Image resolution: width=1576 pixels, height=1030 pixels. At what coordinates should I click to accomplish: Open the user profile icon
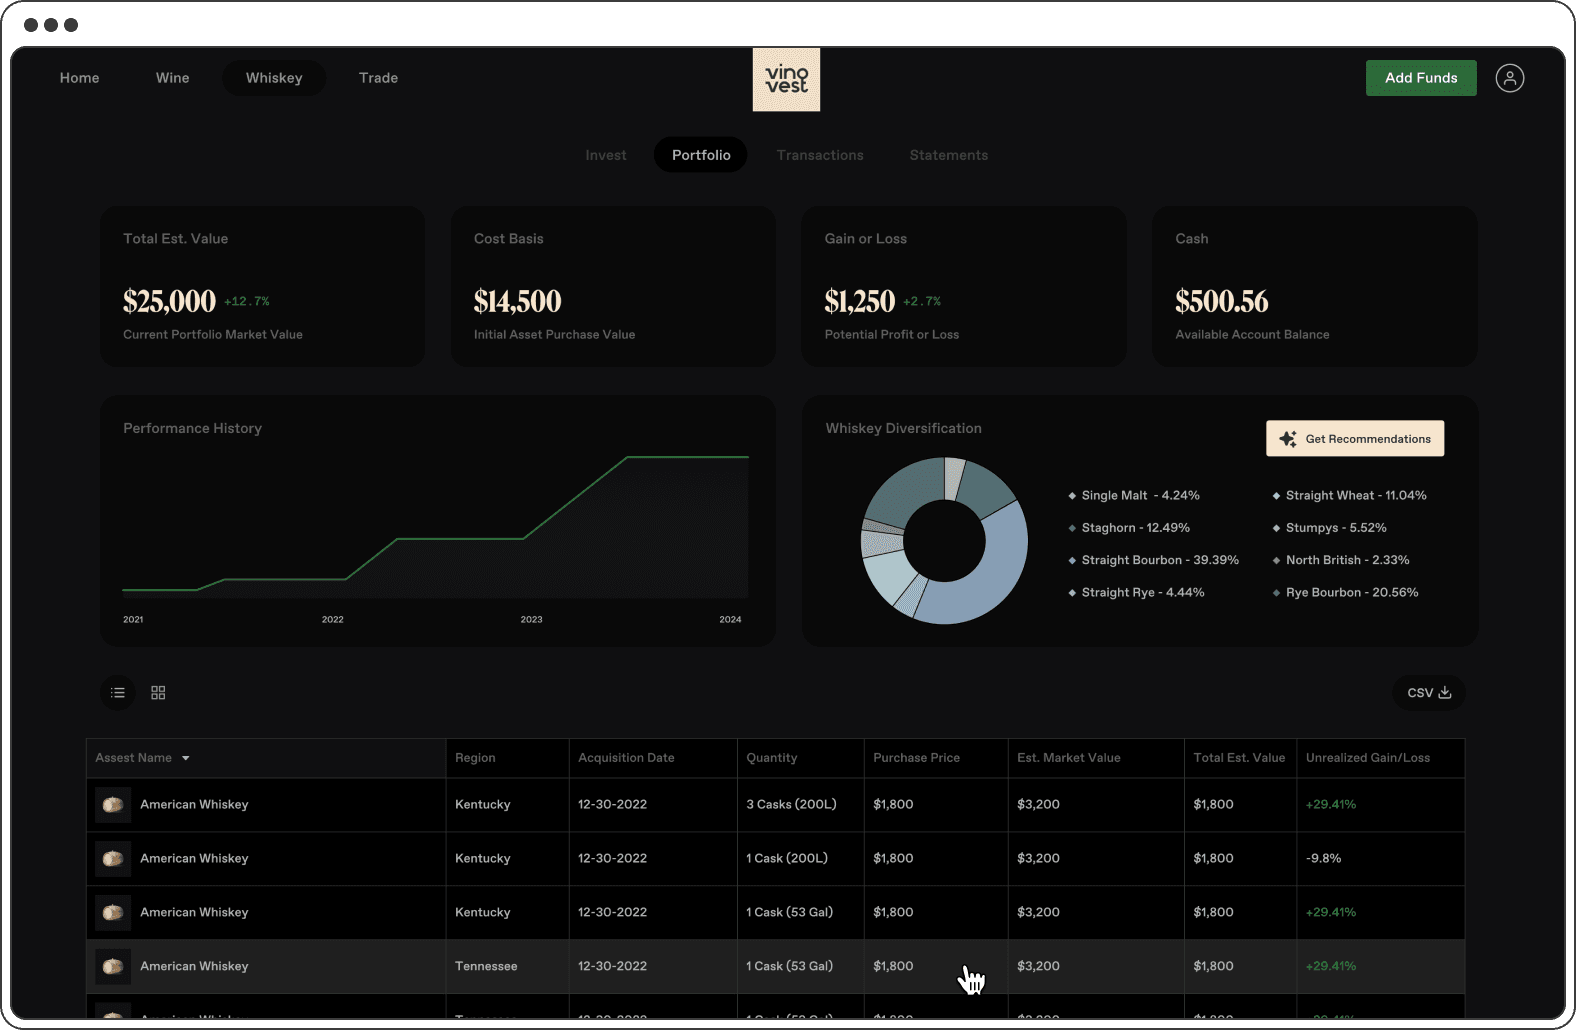pos(1510,78)
